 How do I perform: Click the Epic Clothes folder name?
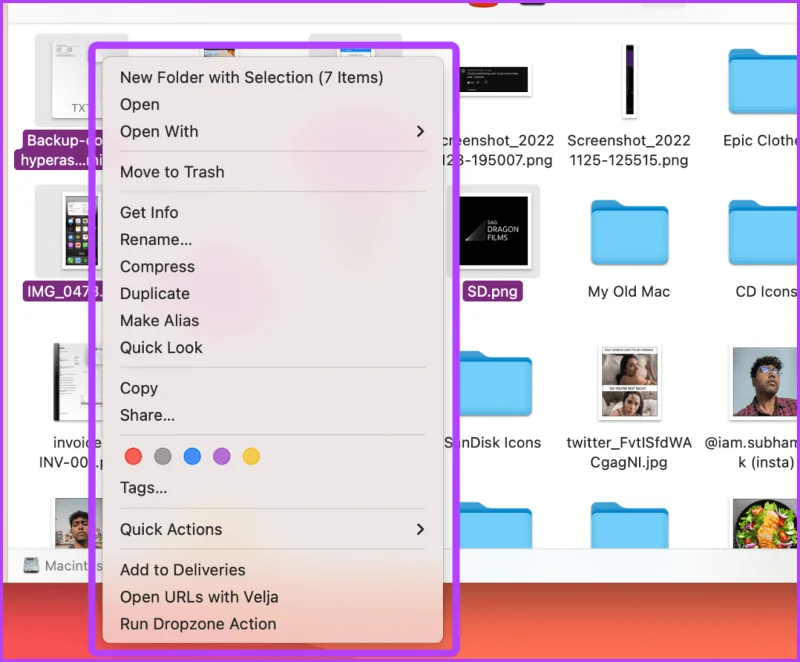761,140
